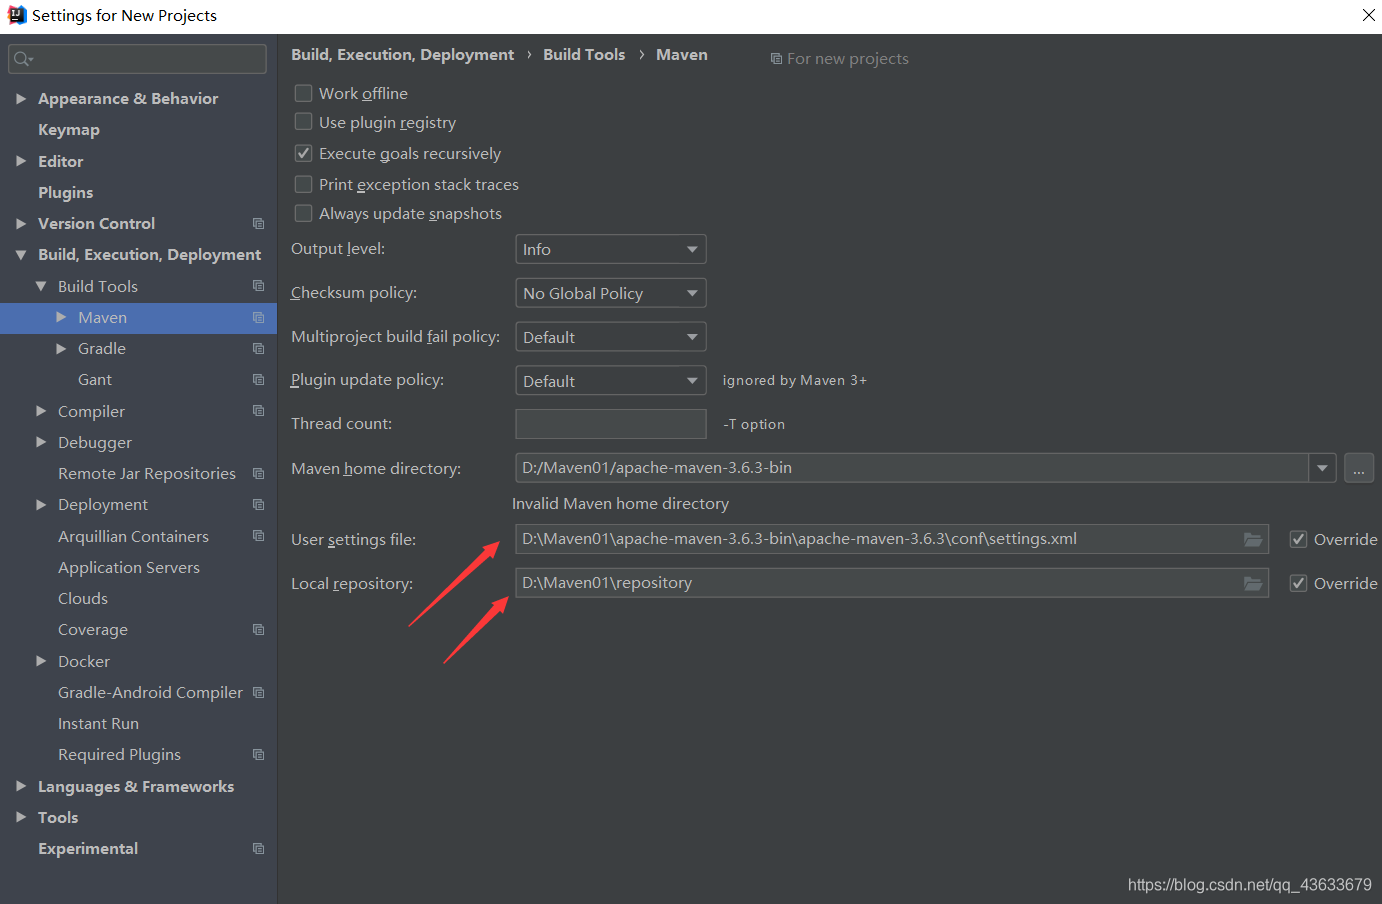Click Build Tools breadcrumb item

tap(584, 55)
